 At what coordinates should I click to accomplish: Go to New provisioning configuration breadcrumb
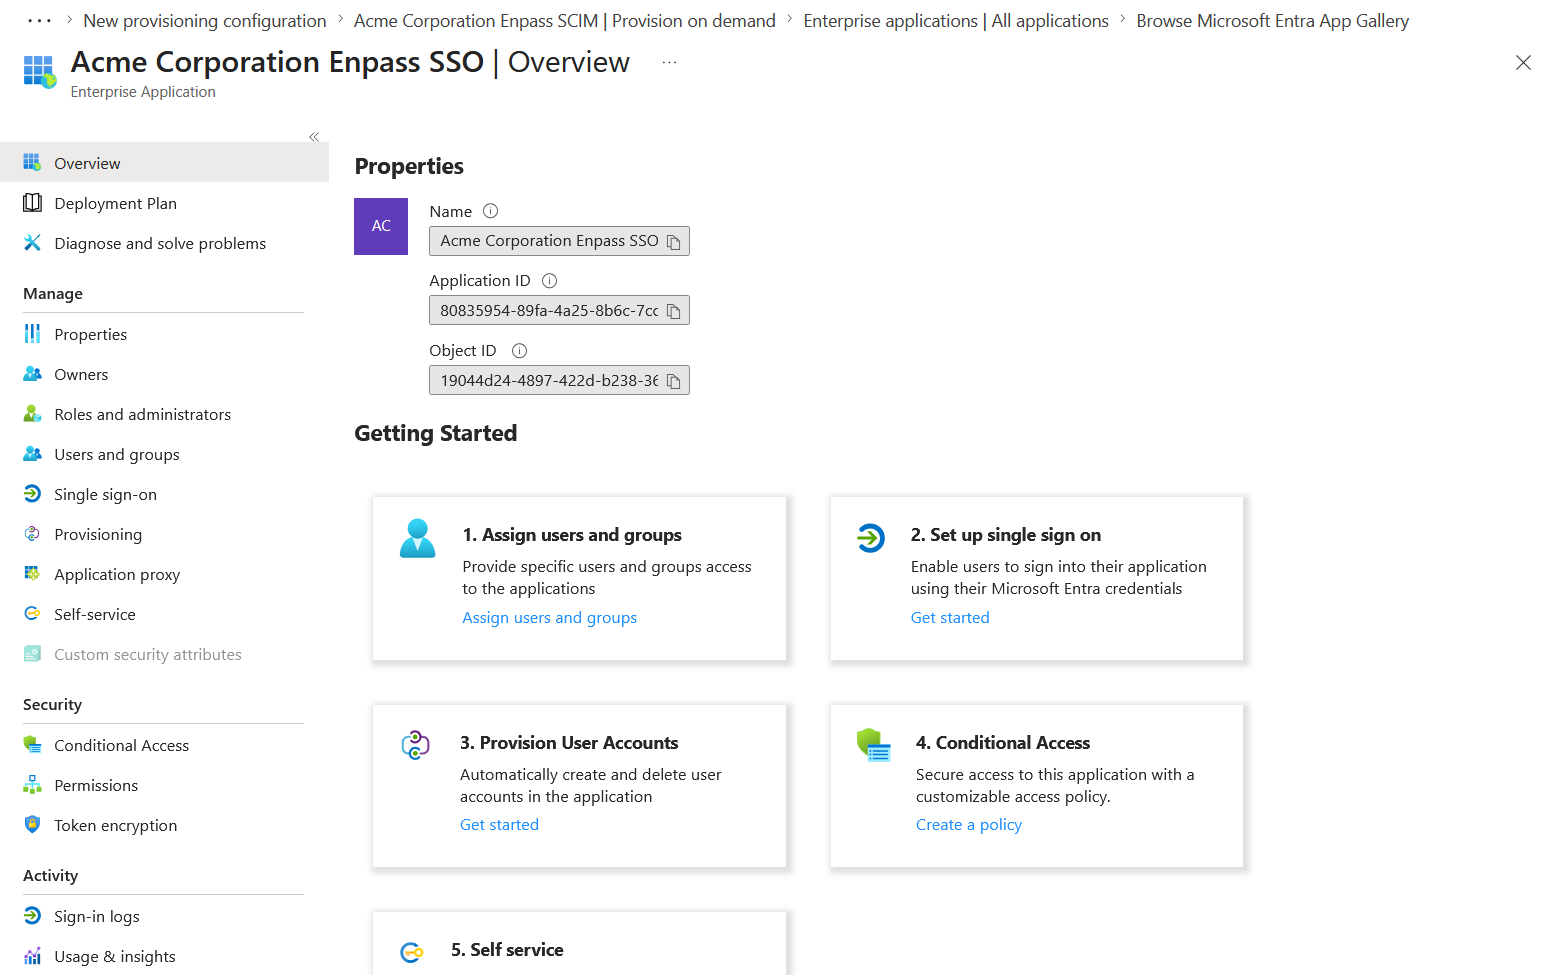205,21
